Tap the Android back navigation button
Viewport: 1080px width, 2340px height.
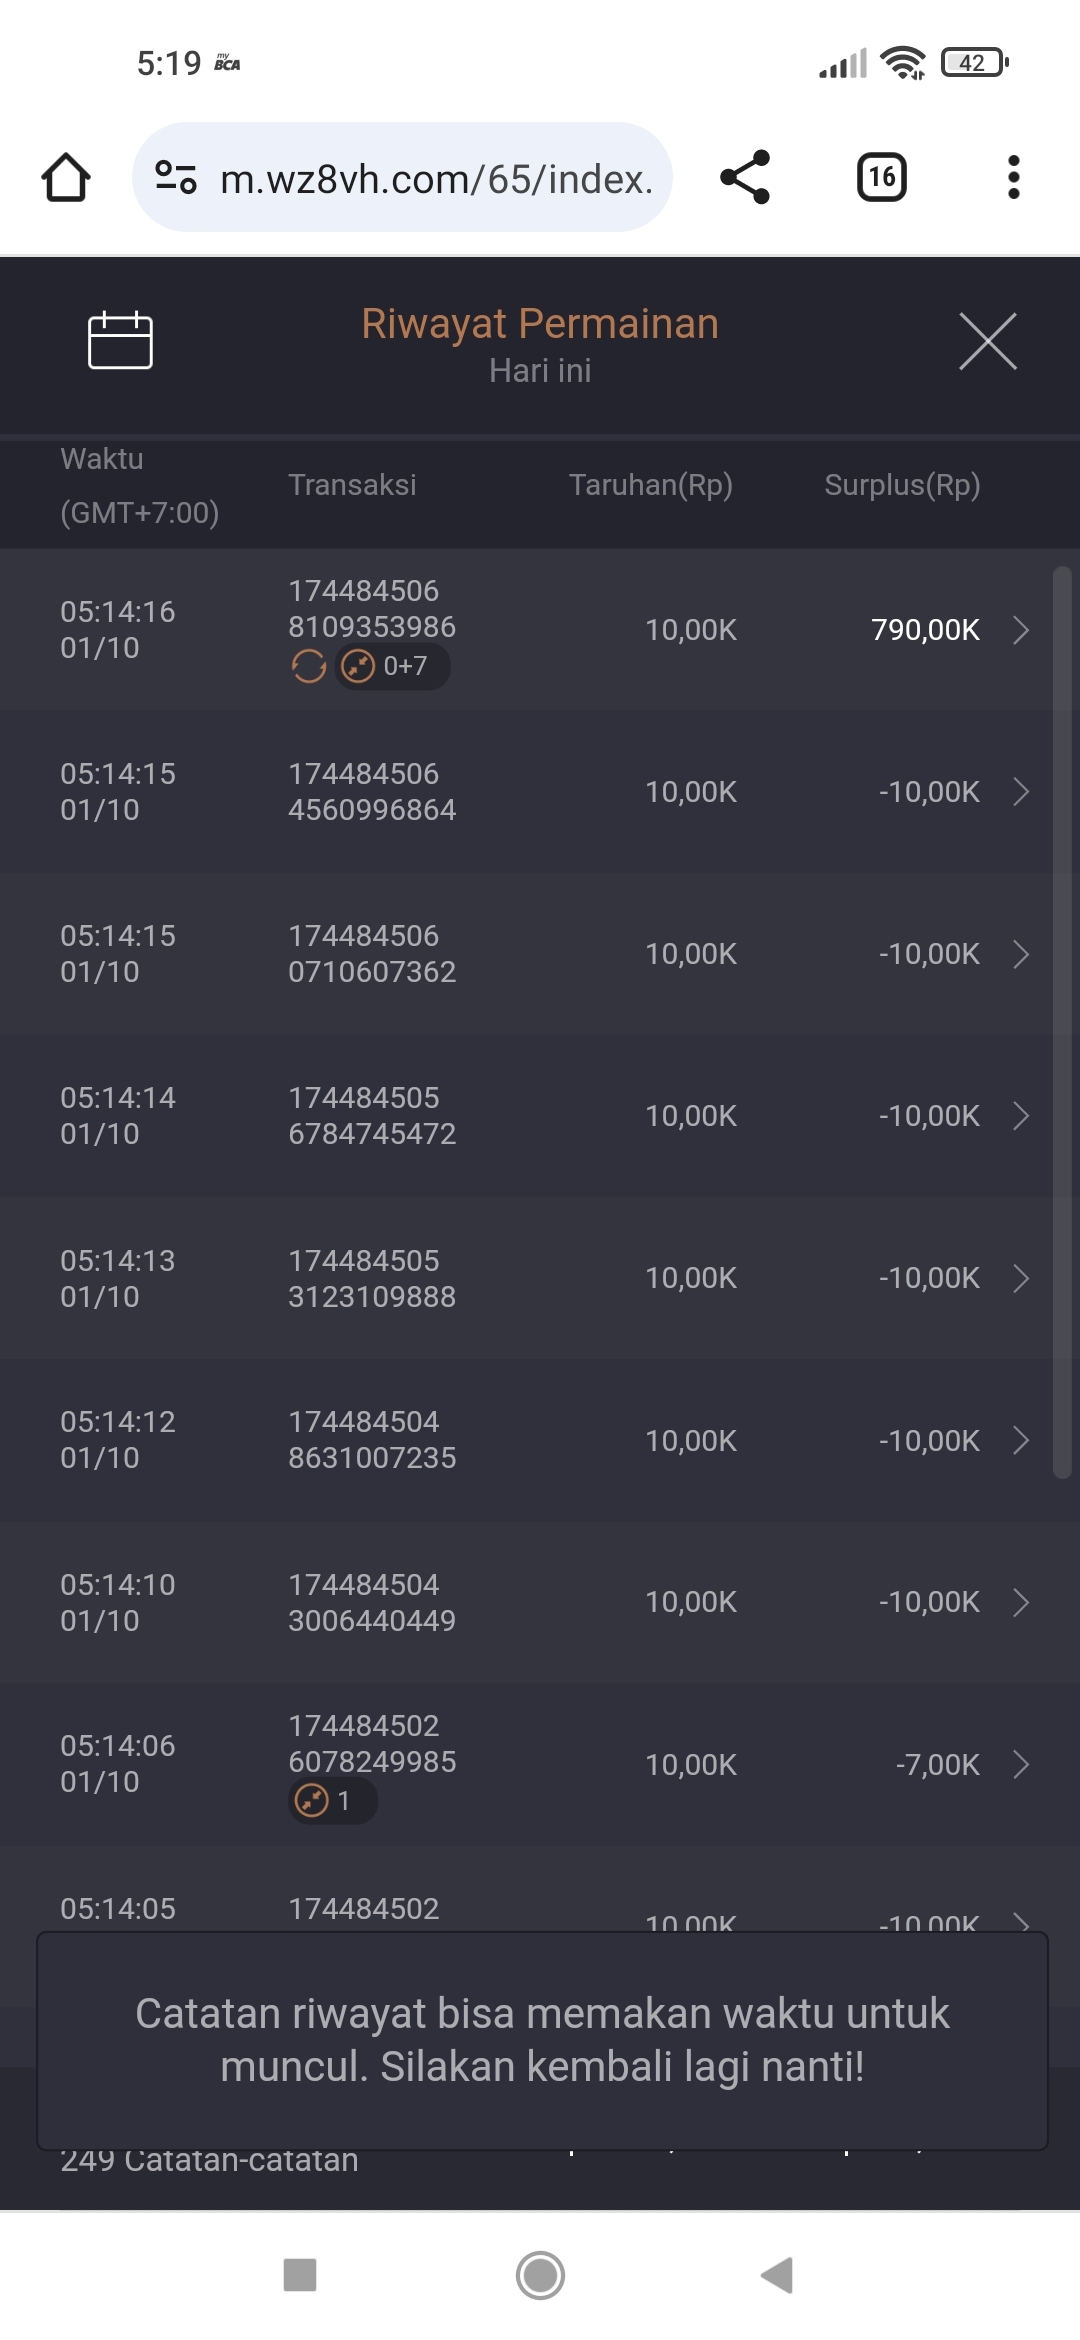[x=777, y=2275]
